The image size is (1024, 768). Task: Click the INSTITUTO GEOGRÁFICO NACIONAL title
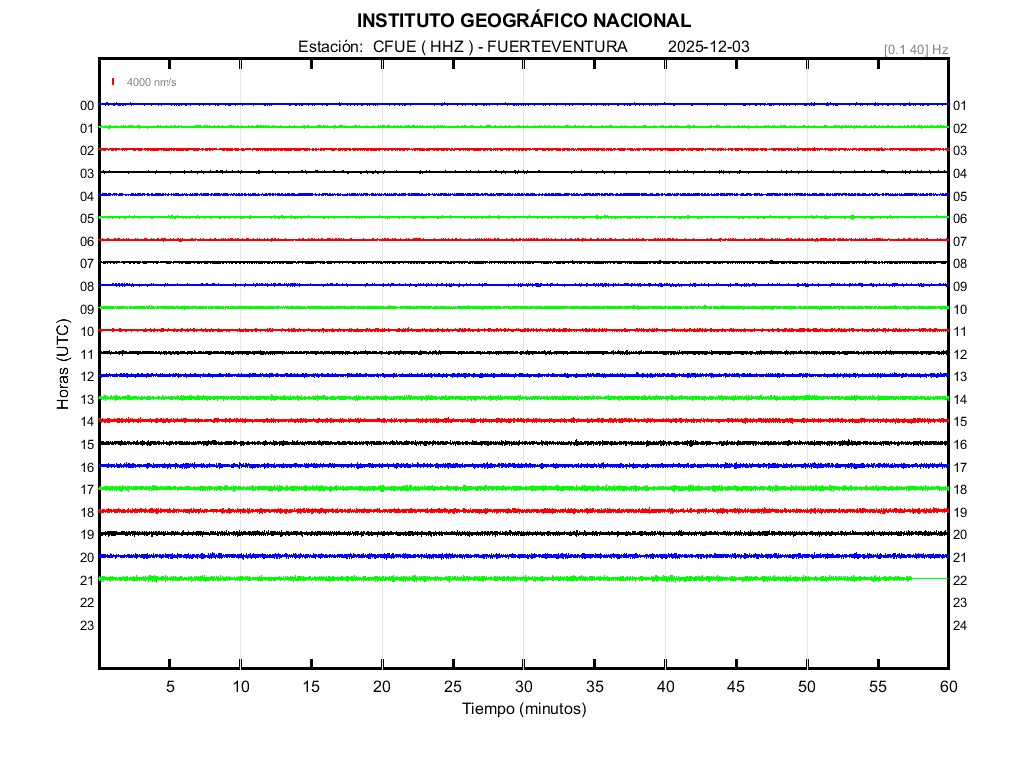tap(523, 21)
